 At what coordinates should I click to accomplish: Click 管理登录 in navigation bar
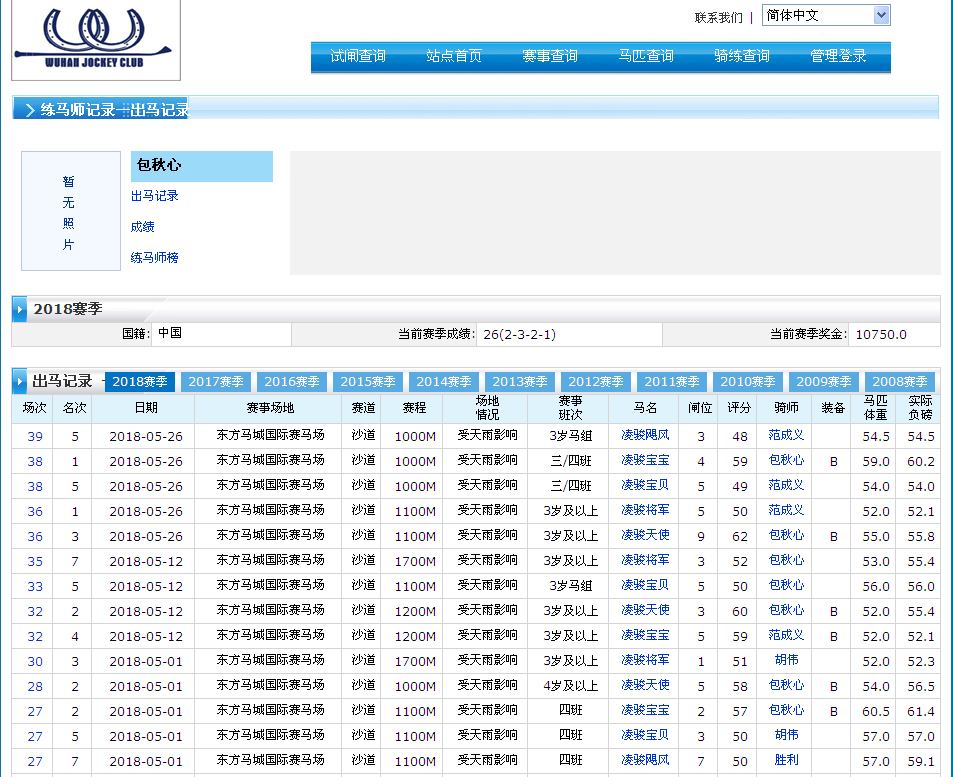coord(838,56)
